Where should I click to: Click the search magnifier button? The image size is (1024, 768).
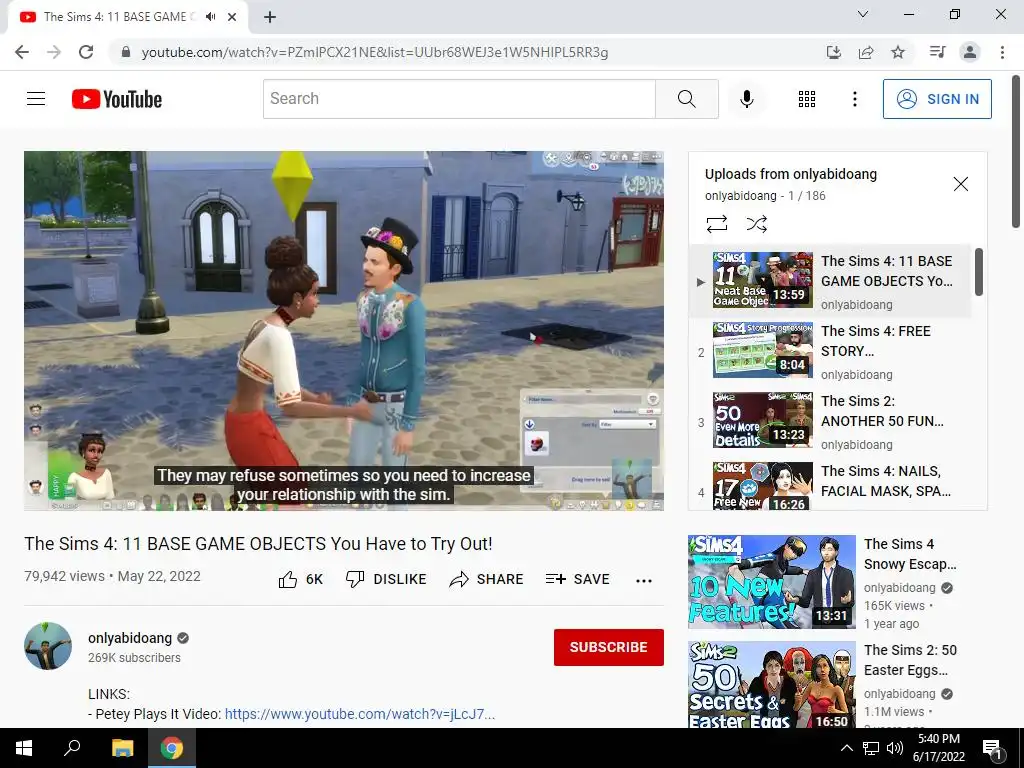(686, 99)
